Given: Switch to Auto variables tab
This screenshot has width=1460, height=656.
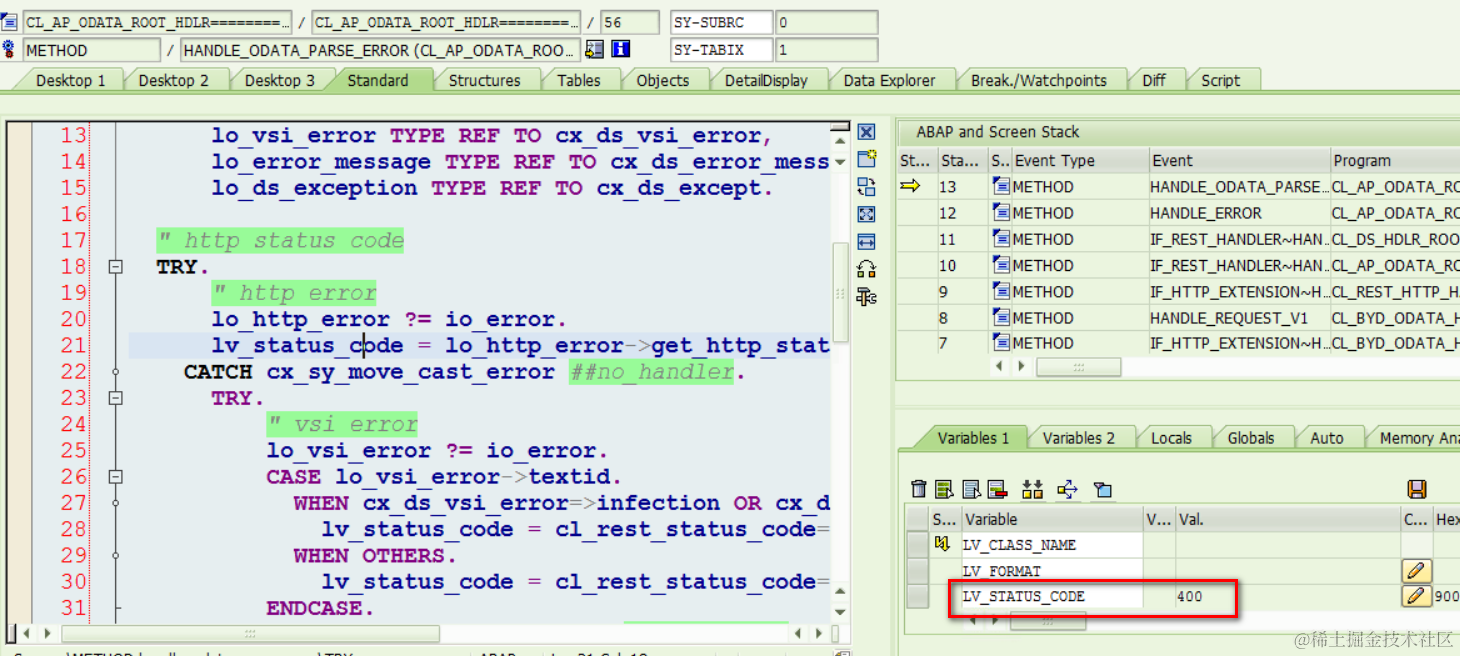Looking at the screenshot, I should tap(1326, 437).
